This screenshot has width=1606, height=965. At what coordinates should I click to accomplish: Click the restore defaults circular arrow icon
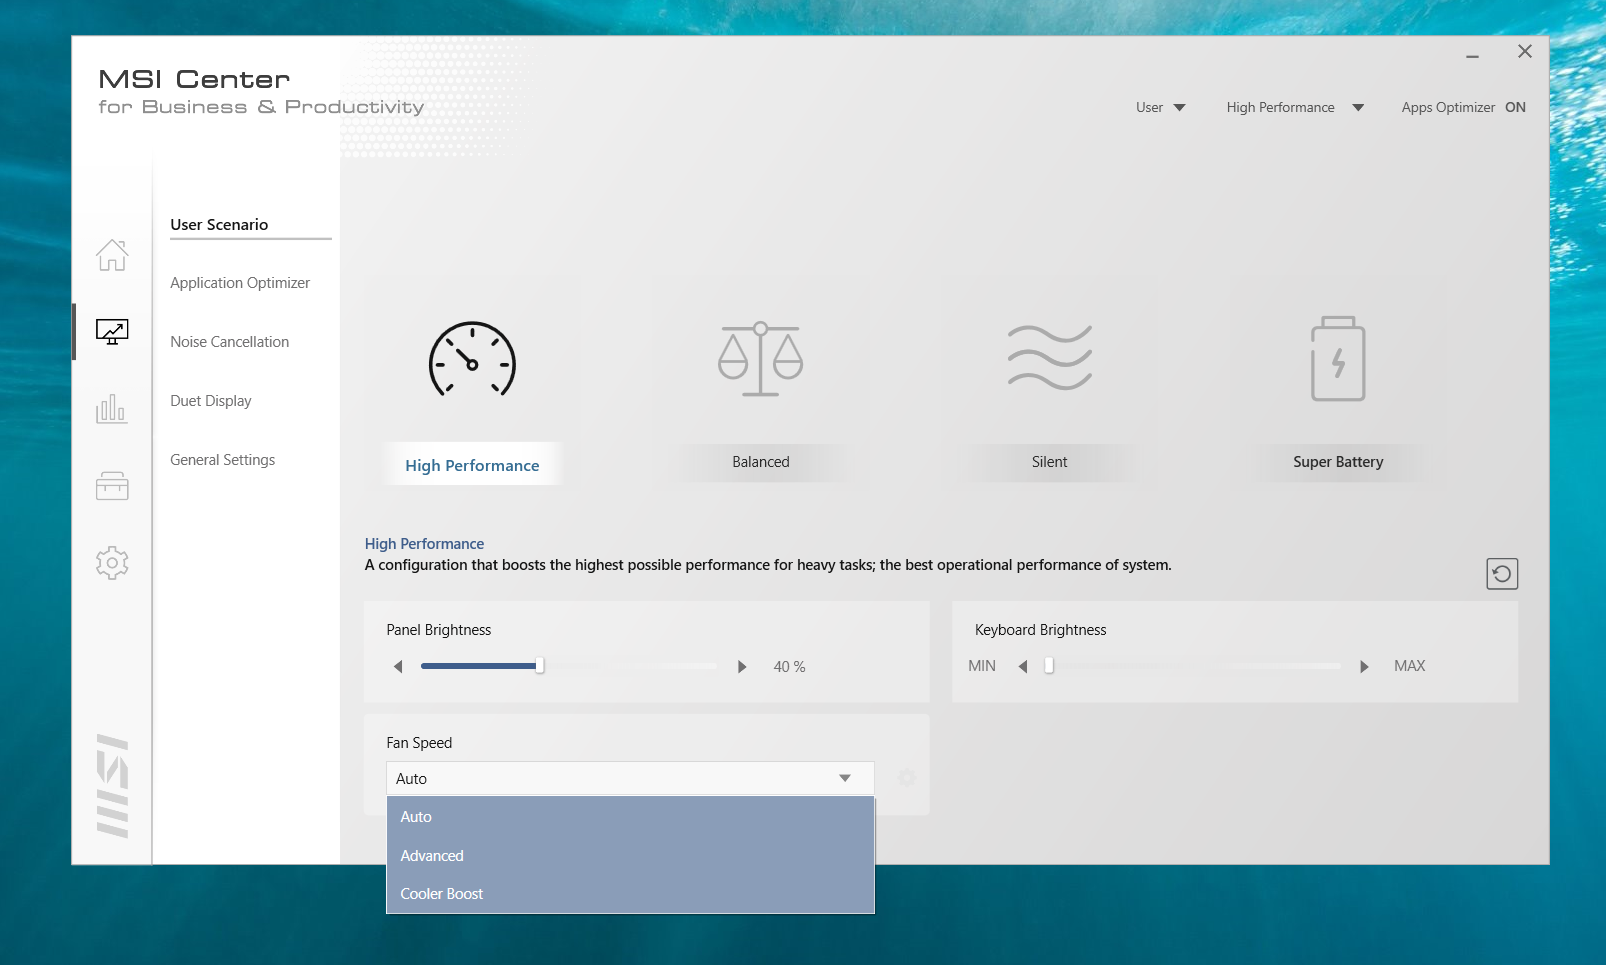coord(1502,574)
